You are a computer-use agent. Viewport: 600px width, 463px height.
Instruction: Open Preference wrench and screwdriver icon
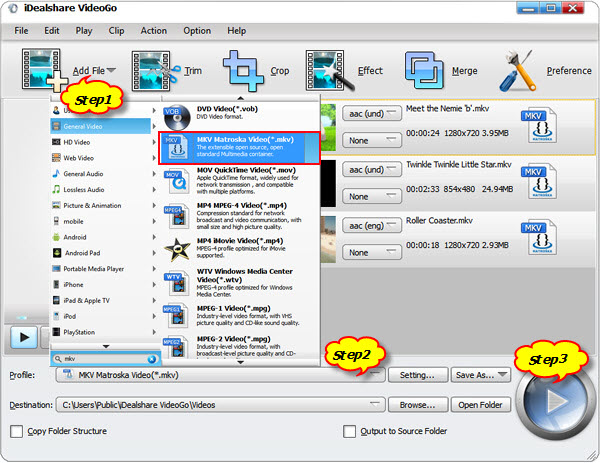pos(518,70)
